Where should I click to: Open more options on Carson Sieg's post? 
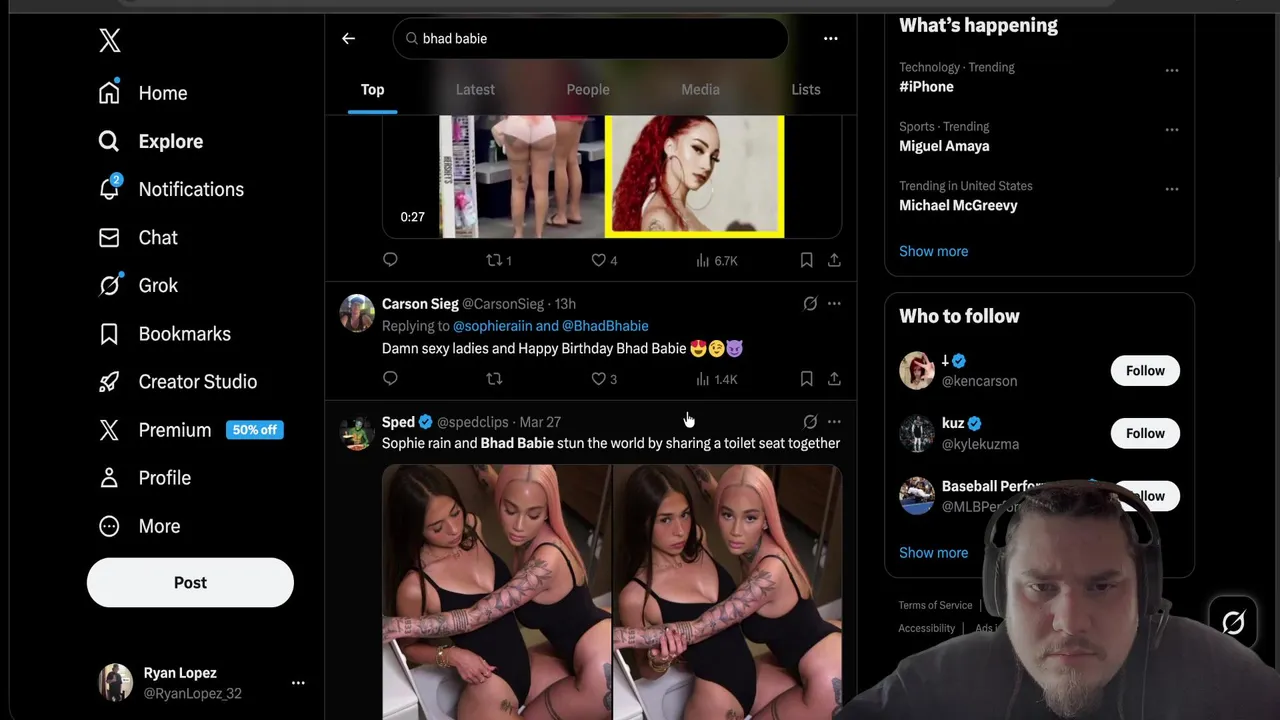tap(834, 304)
